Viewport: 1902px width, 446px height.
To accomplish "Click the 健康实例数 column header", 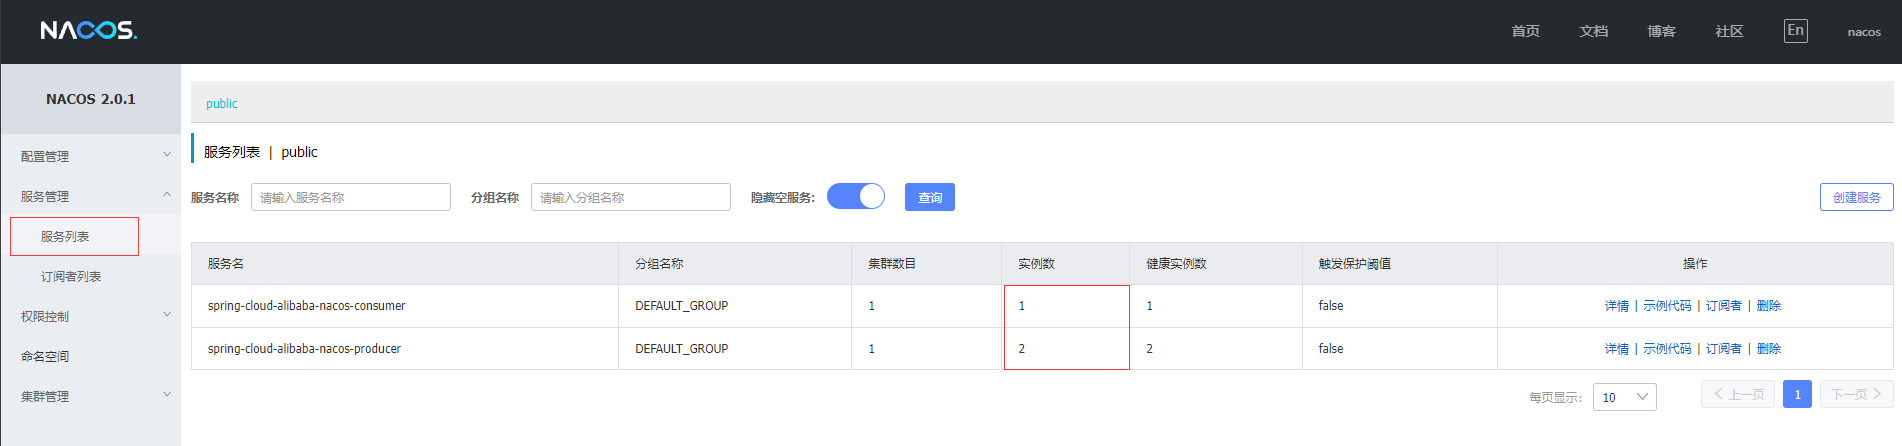I will click(1176, 263).
